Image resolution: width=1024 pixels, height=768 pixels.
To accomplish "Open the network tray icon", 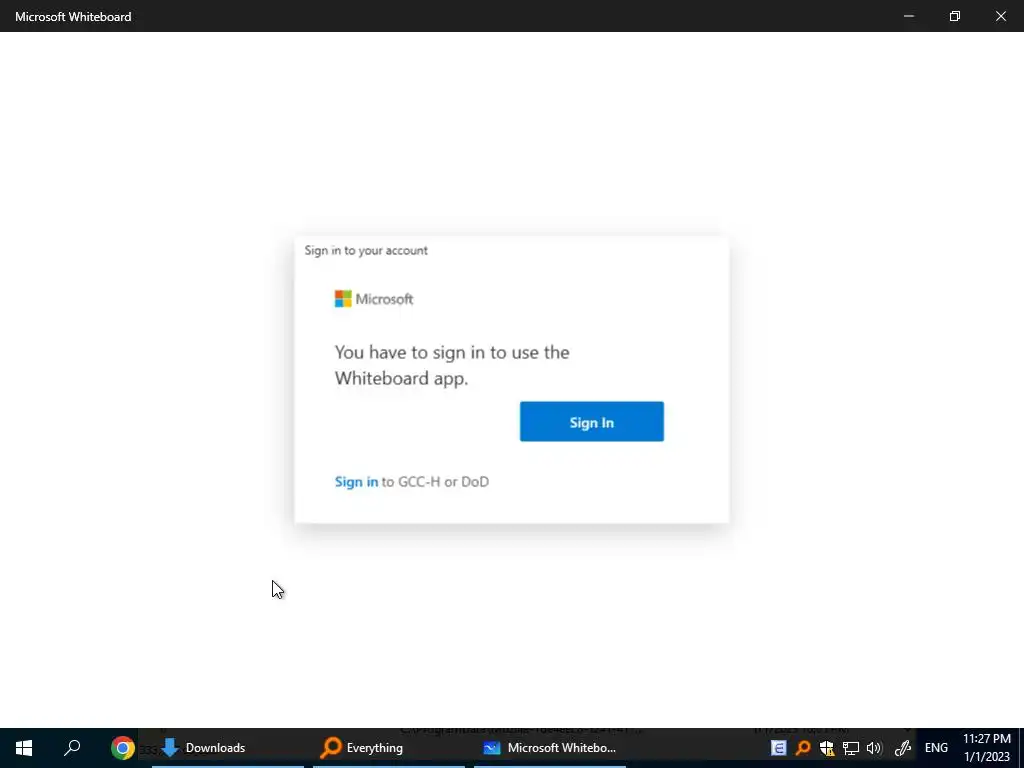I will tap(850, 748).
